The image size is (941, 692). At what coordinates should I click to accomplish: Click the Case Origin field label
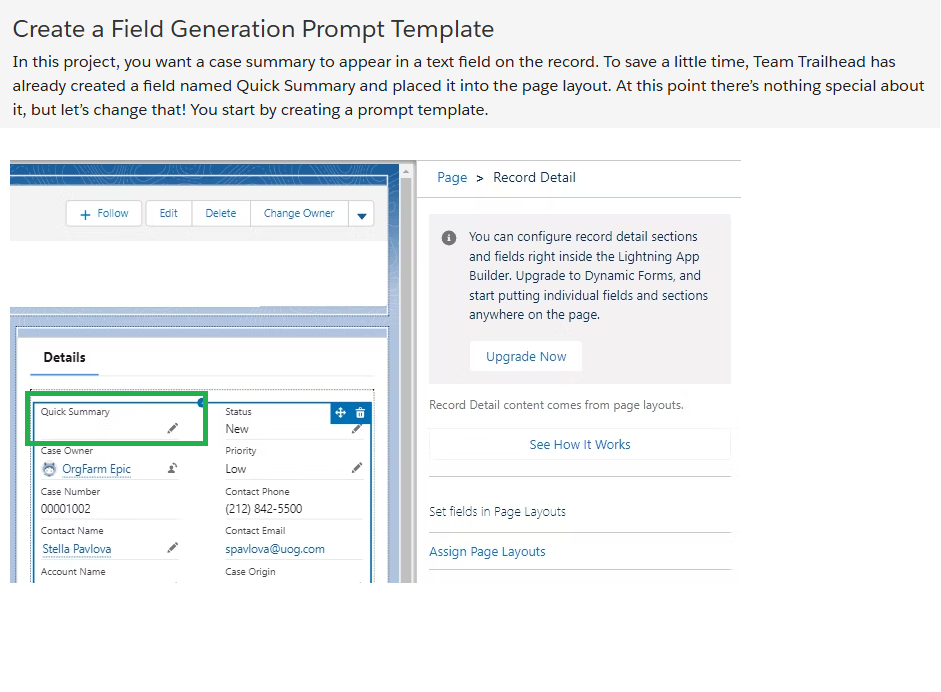pyautogui.click(x=250, y=572)
